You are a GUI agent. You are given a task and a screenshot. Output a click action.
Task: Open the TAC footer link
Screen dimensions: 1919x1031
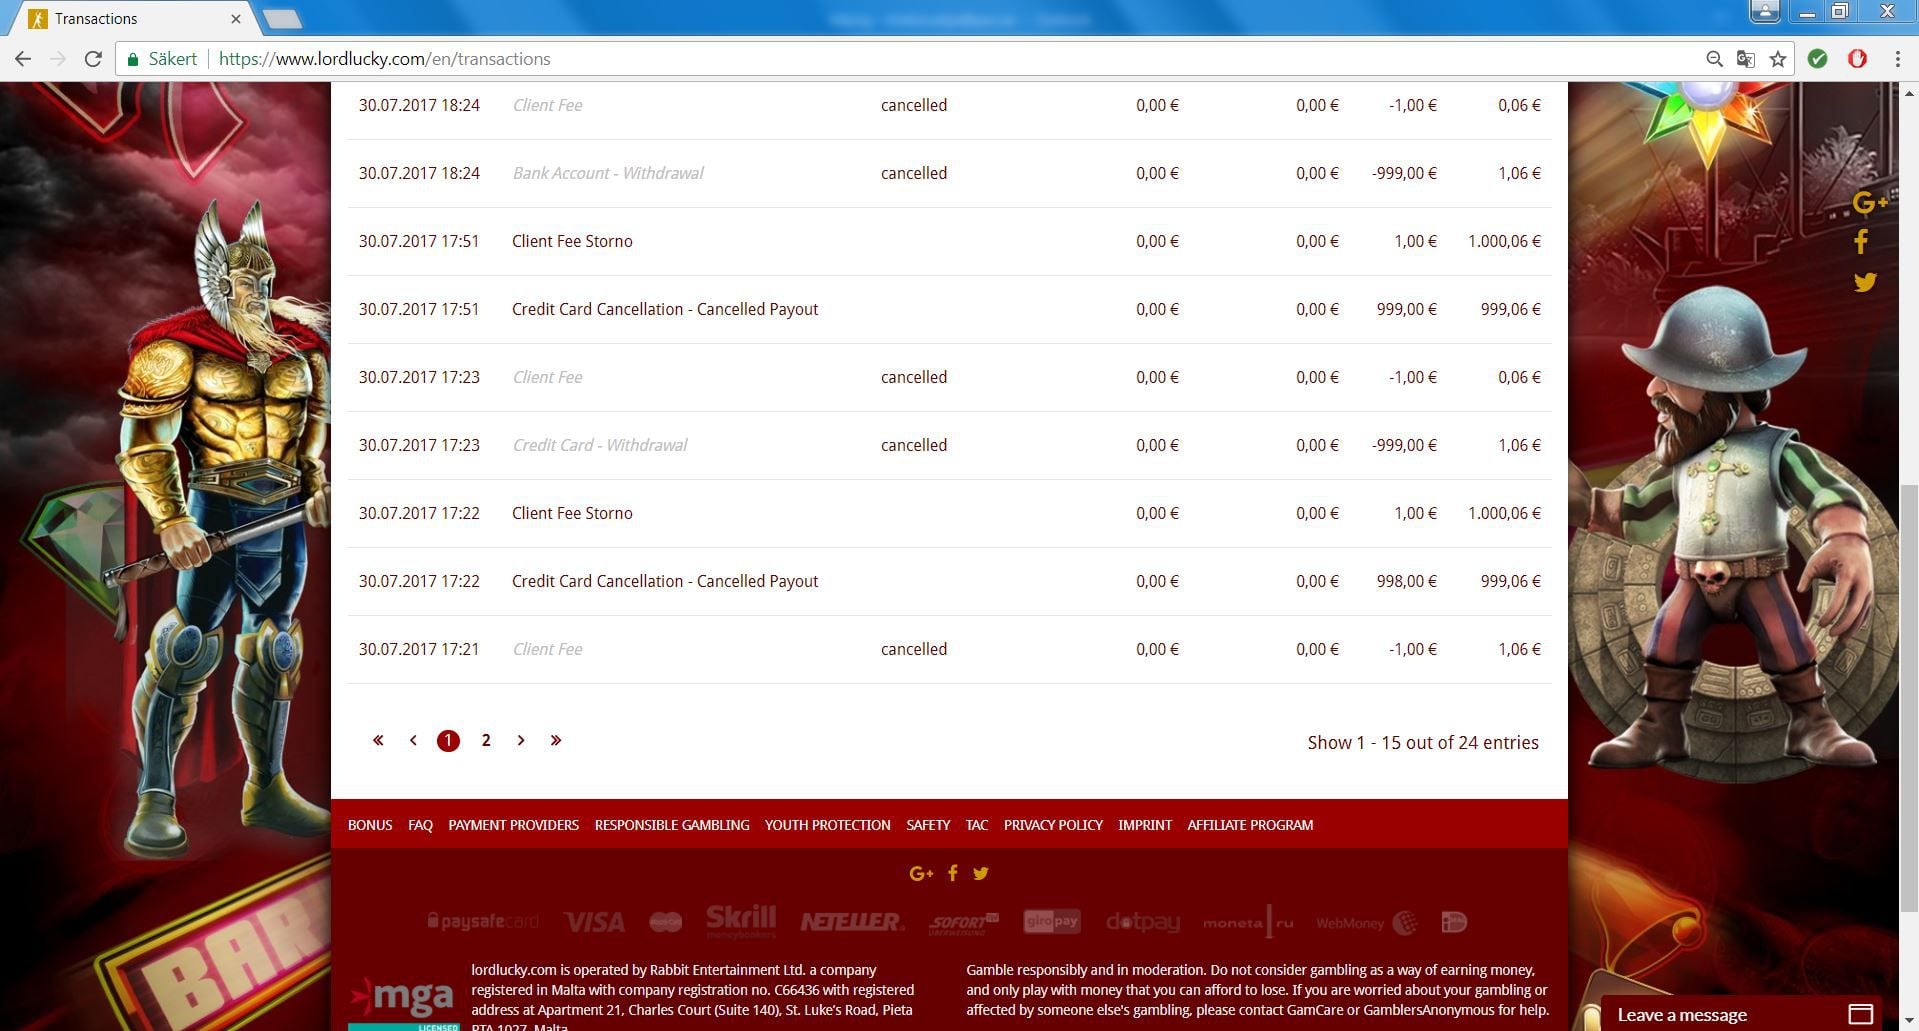click(977, 825)
